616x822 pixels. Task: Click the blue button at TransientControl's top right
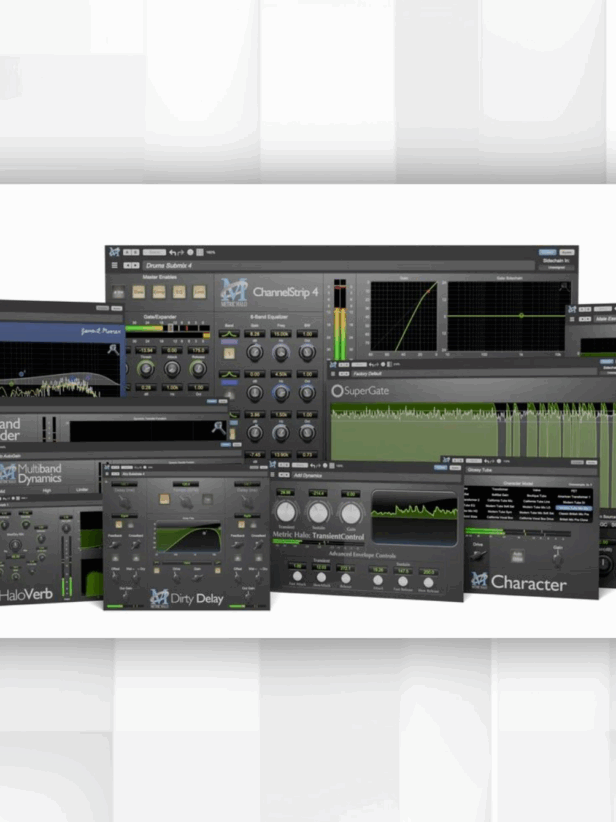pos(440,467)
